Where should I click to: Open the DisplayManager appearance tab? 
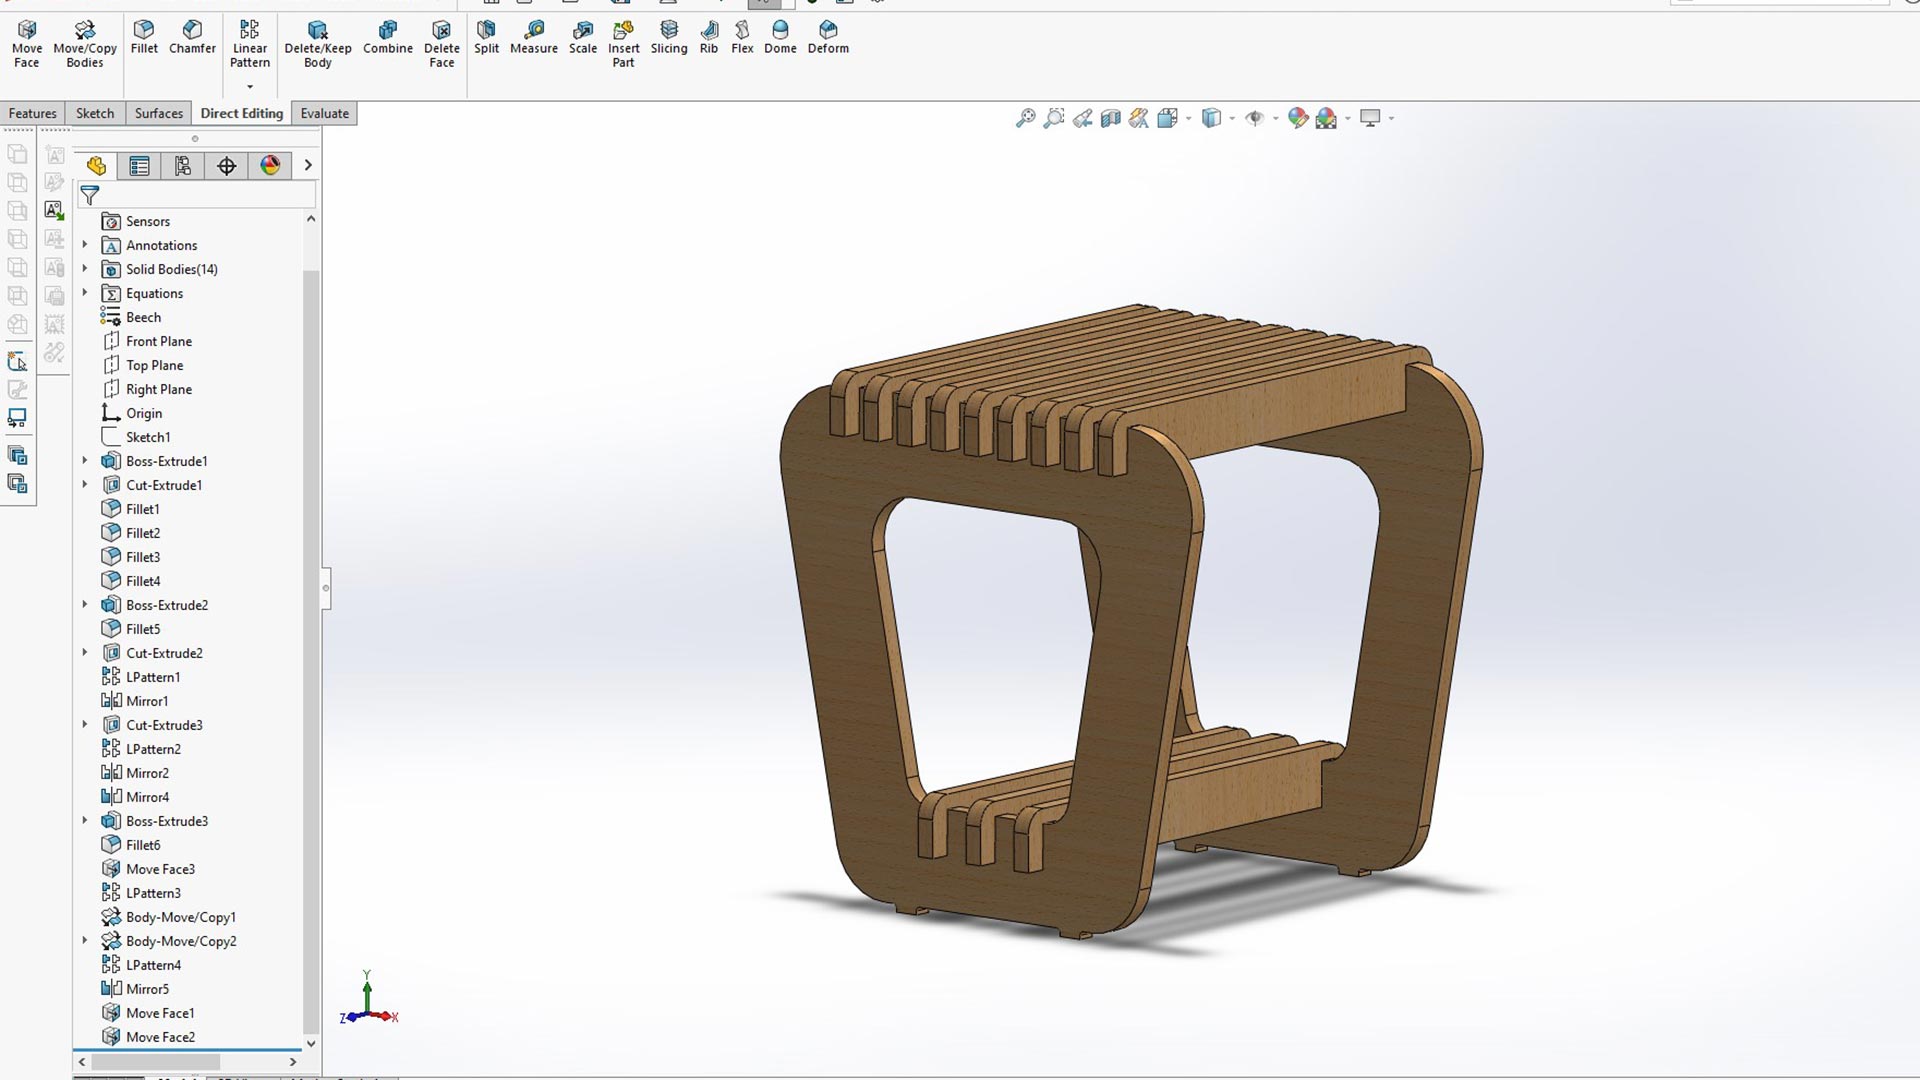click(270, 166)
